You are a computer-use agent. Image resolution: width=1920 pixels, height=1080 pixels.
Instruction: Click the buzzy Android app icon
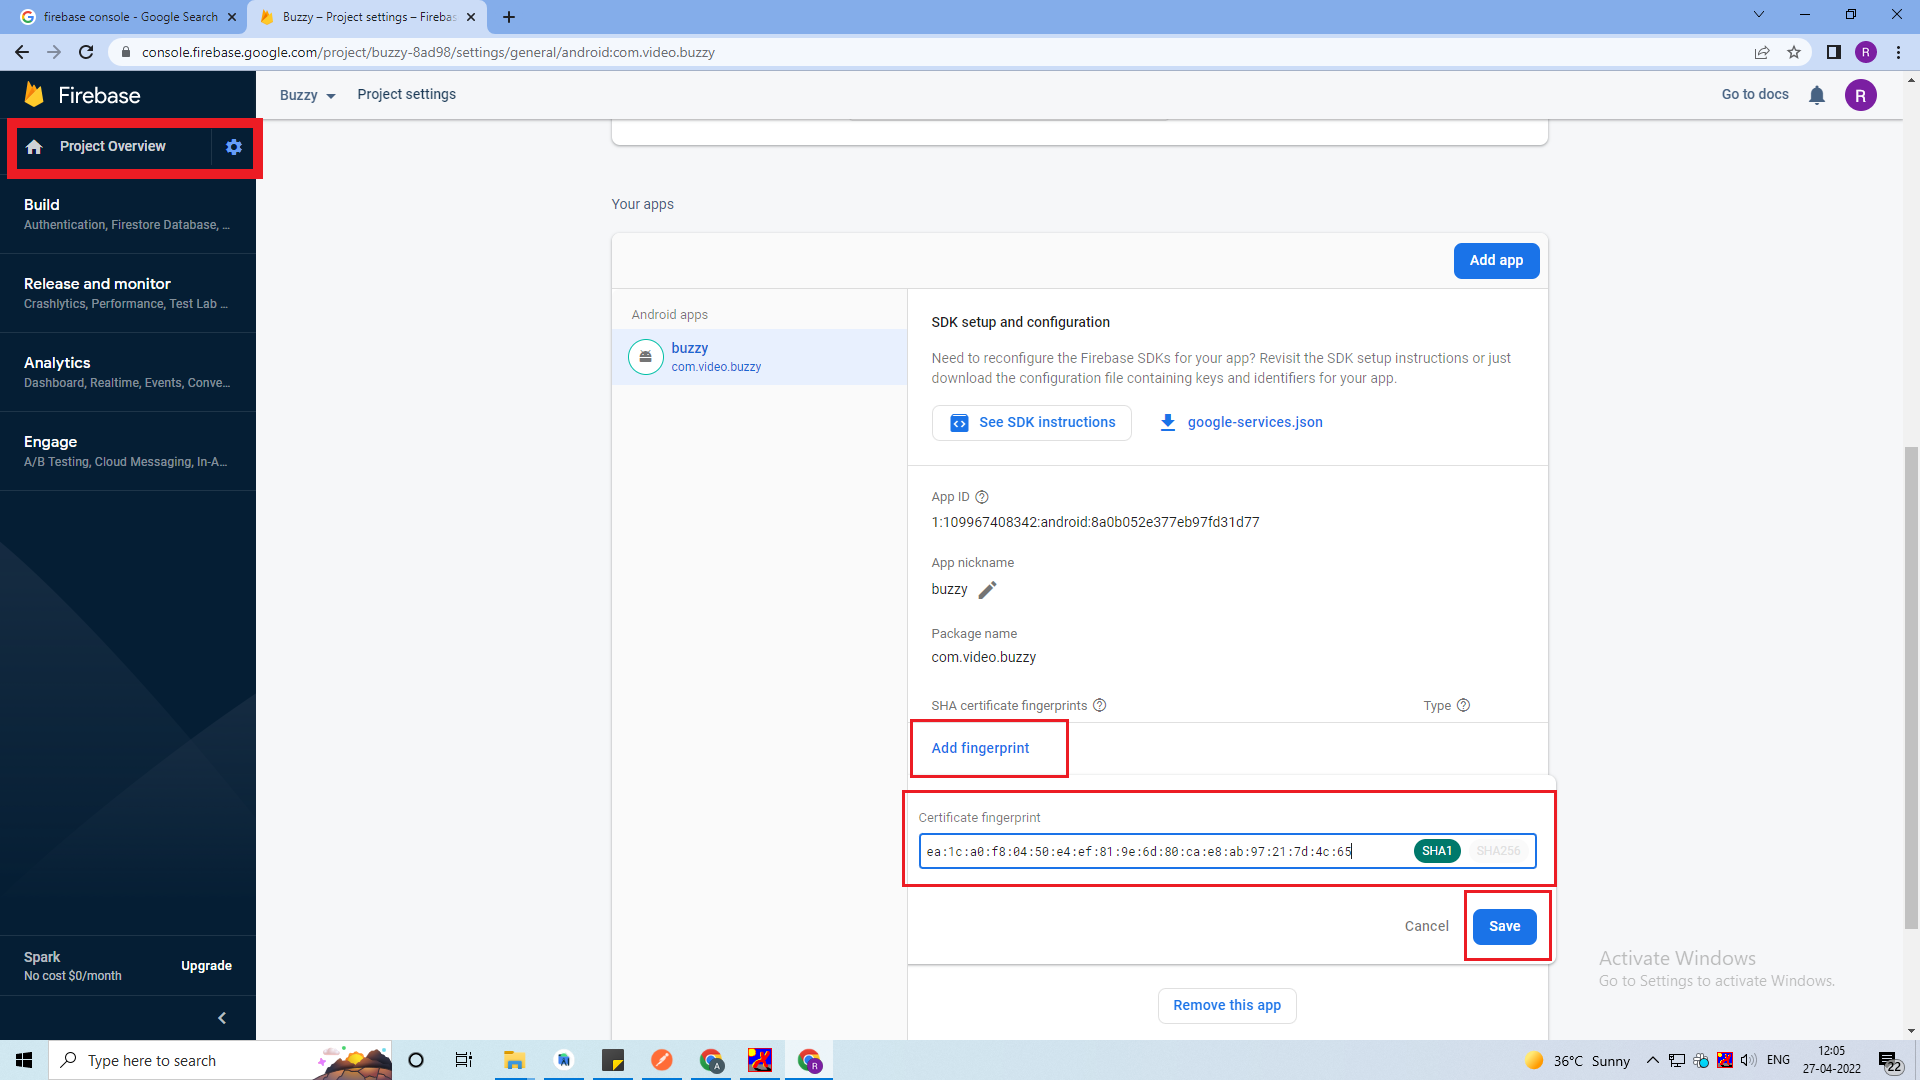point(646,357)
